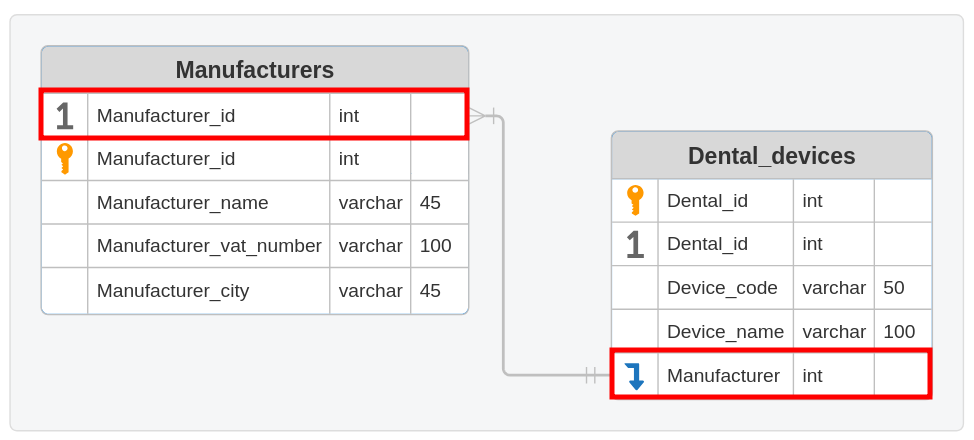Click the int type of highlighted Manufacturer_id

click(x=349, y=116)
